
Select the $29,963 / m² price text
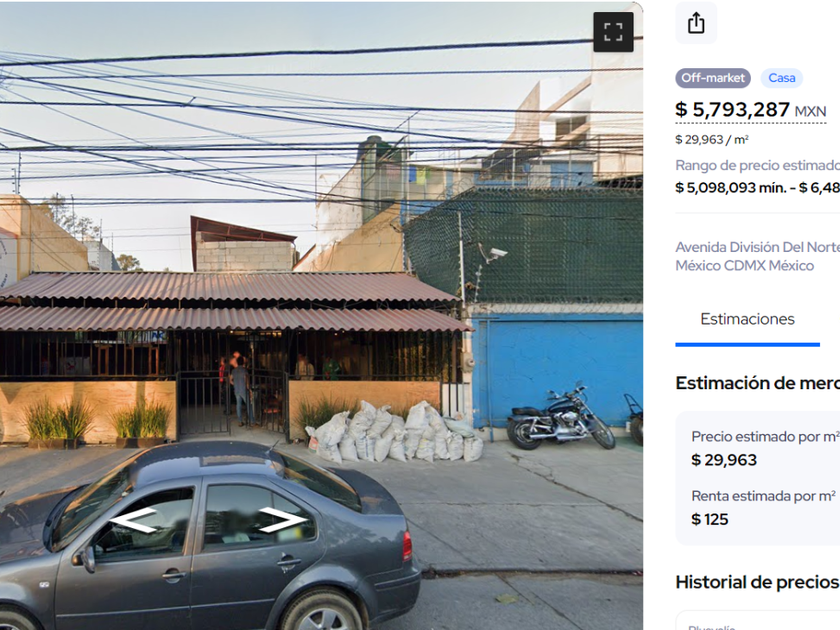coord(711,140)
